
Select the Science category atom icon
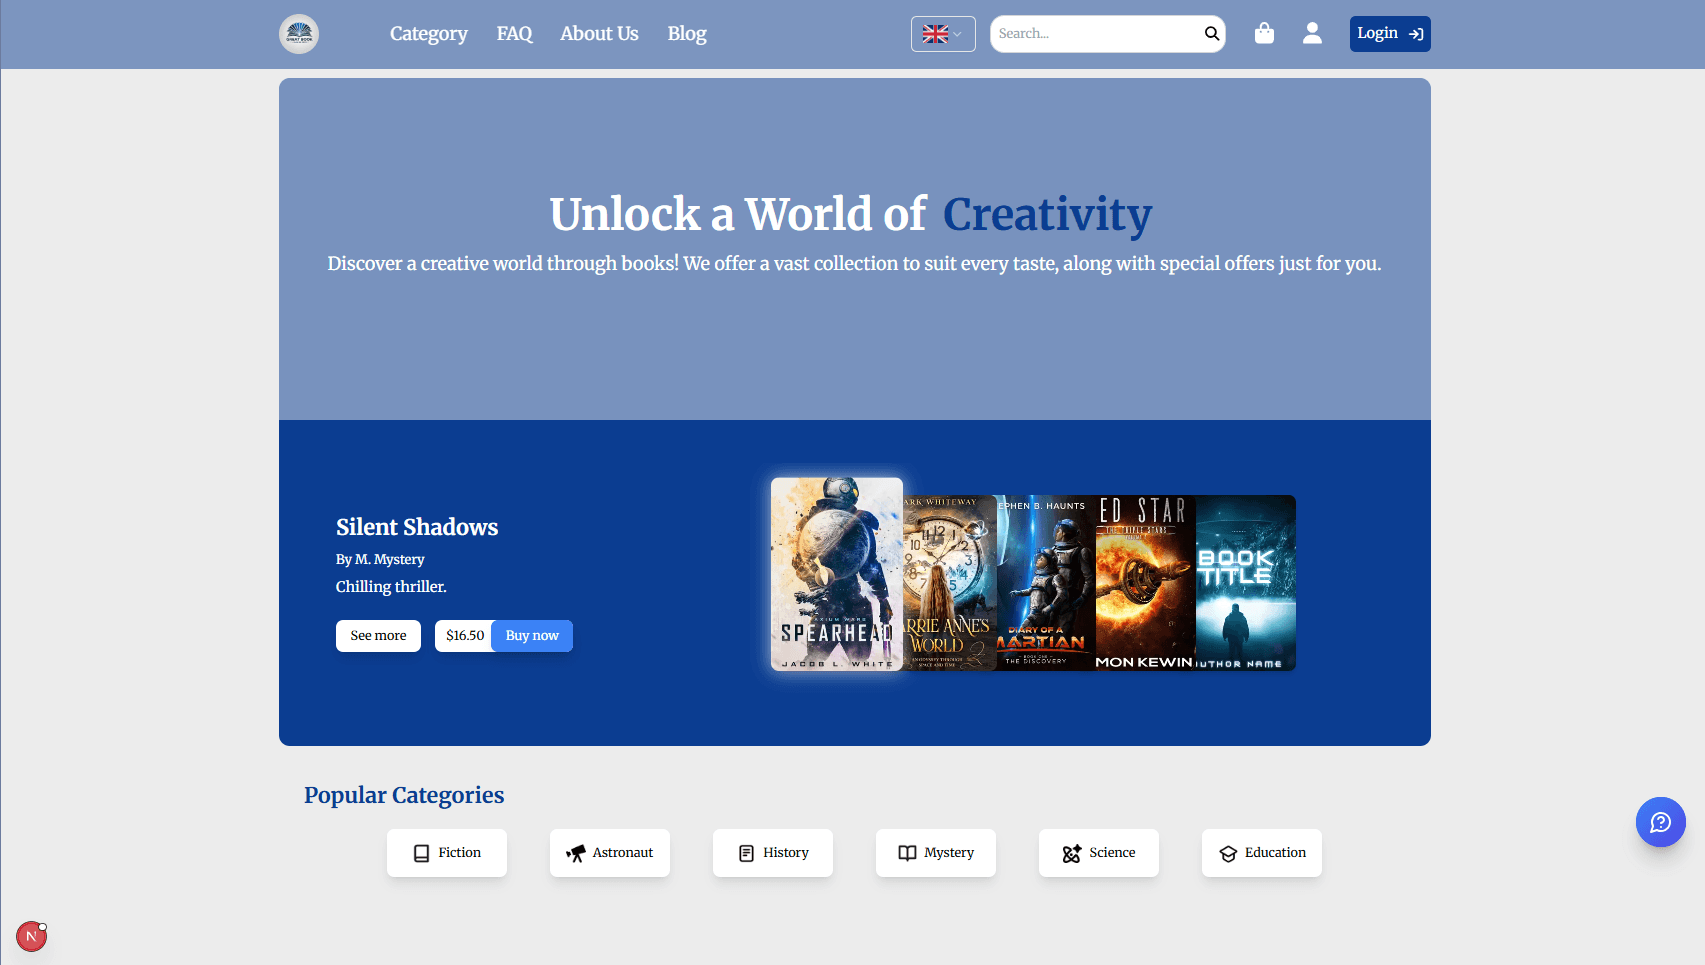click(x=1071, y=853)
